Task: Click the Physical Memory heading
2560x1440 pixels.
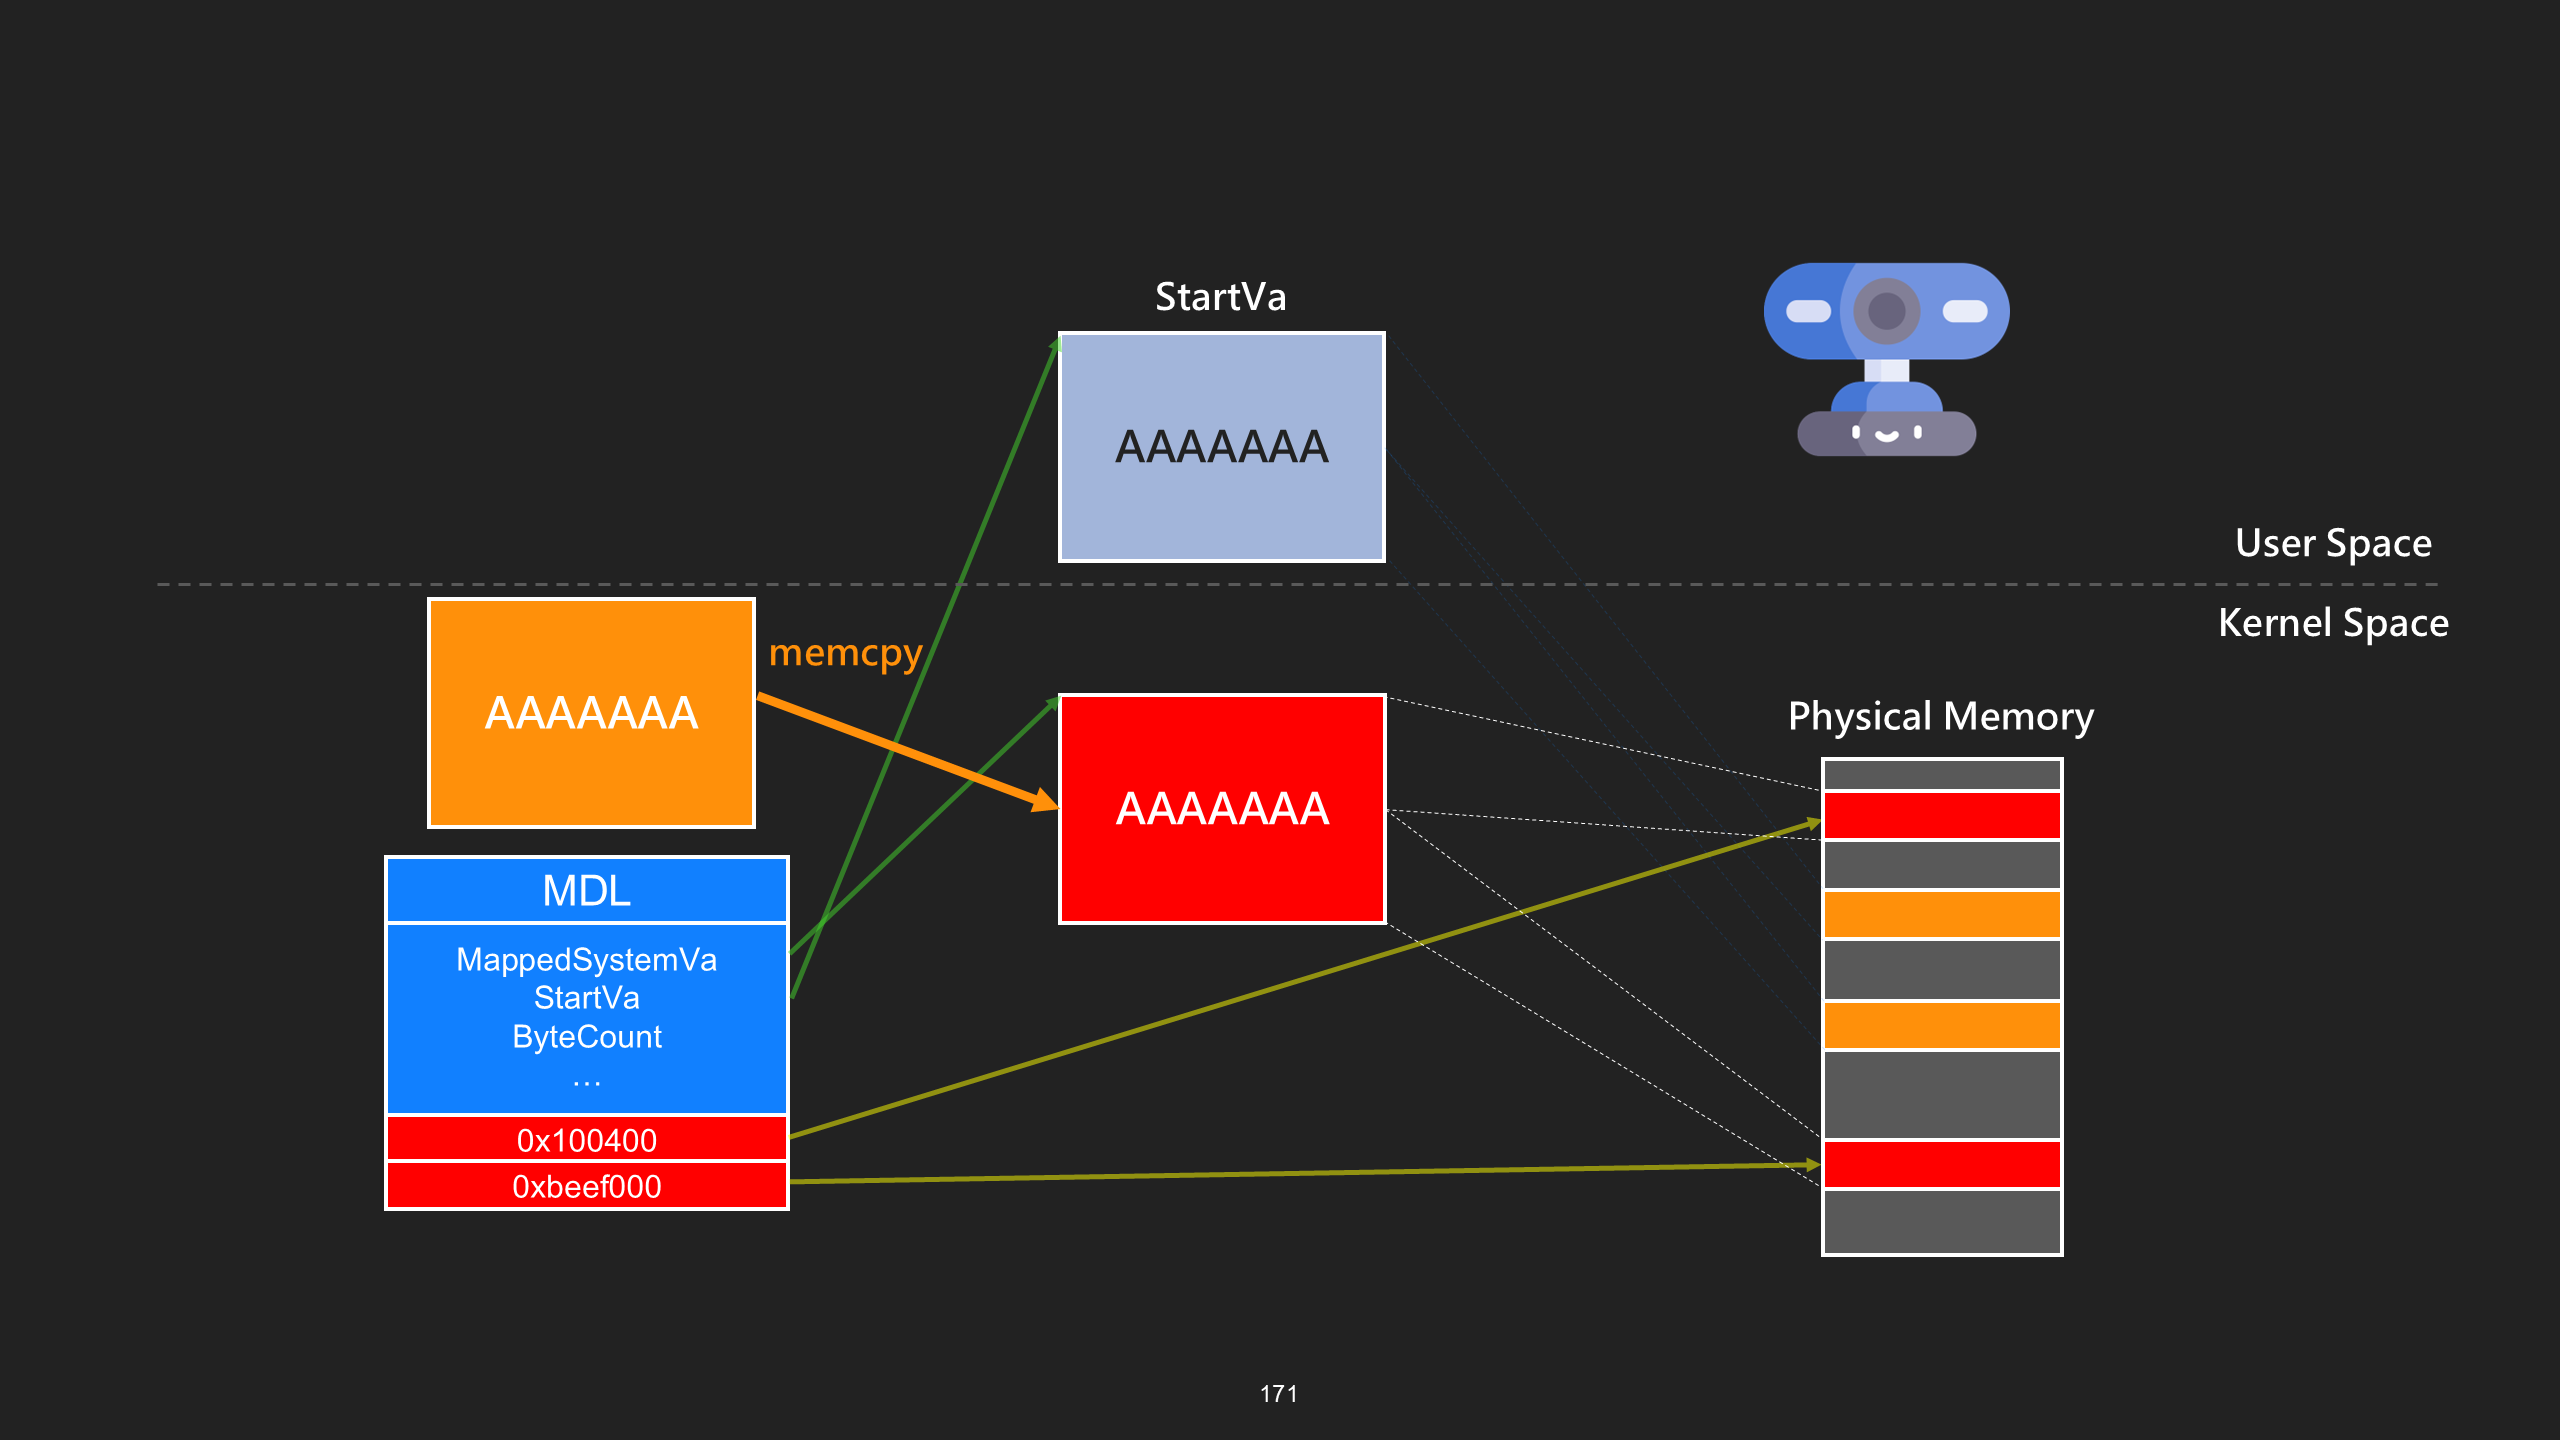Action: [x=1941, y=717]
